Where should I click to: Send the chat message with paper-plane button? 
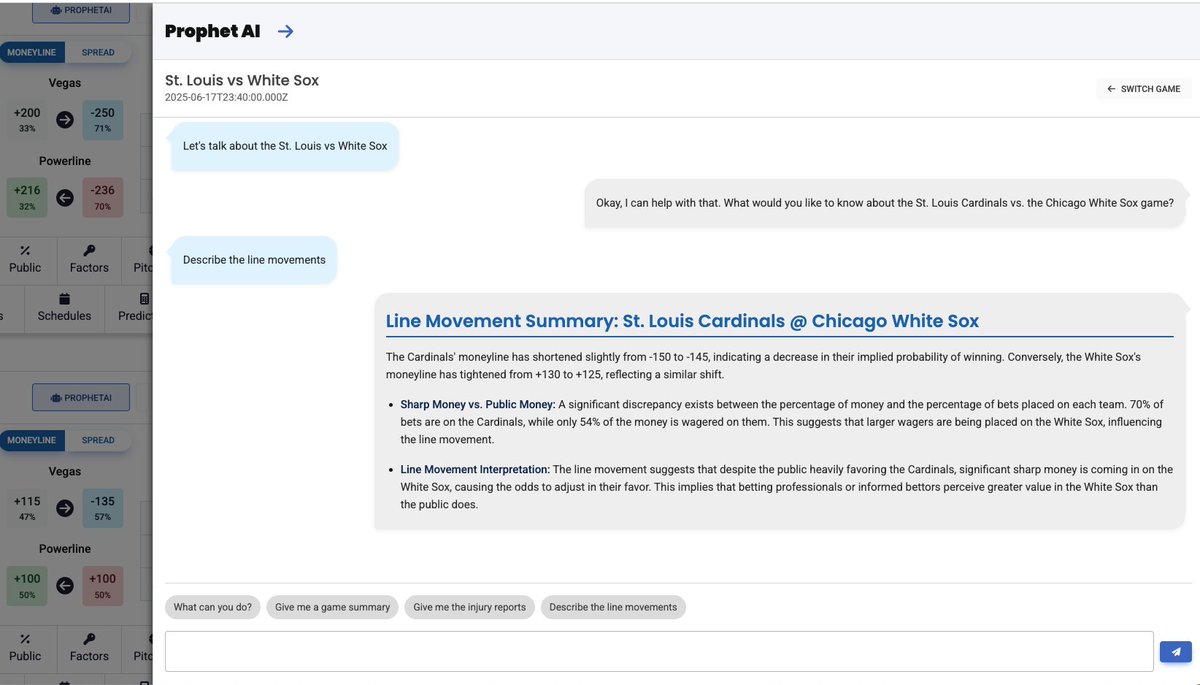click(x=1176, y=652)
